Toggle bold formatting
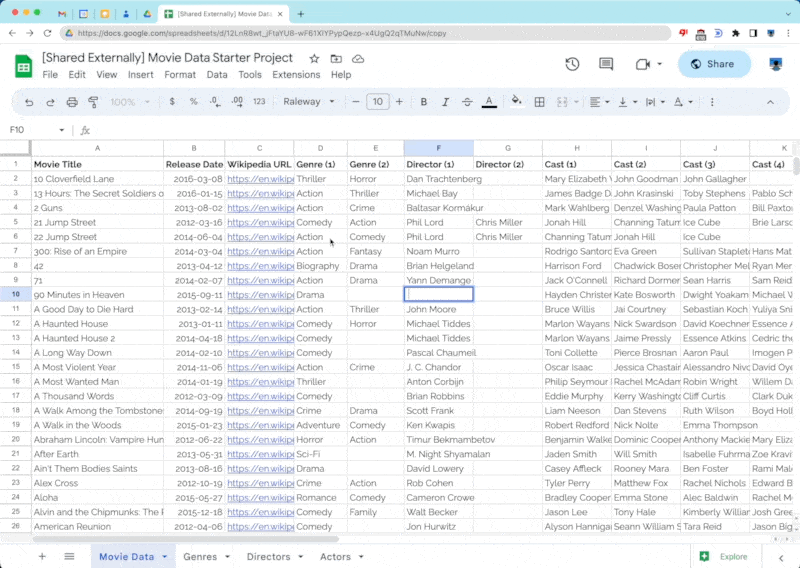 coord(423,102)
